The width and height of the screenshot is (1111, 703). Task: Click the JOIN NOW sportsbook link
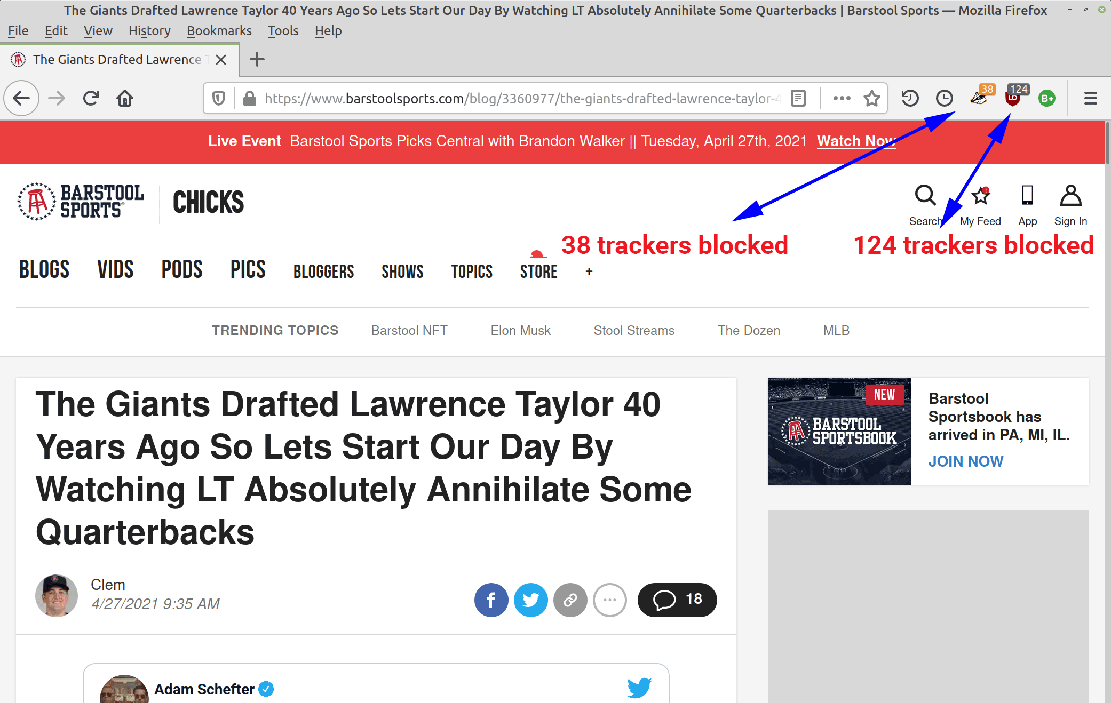coord(966,461)
